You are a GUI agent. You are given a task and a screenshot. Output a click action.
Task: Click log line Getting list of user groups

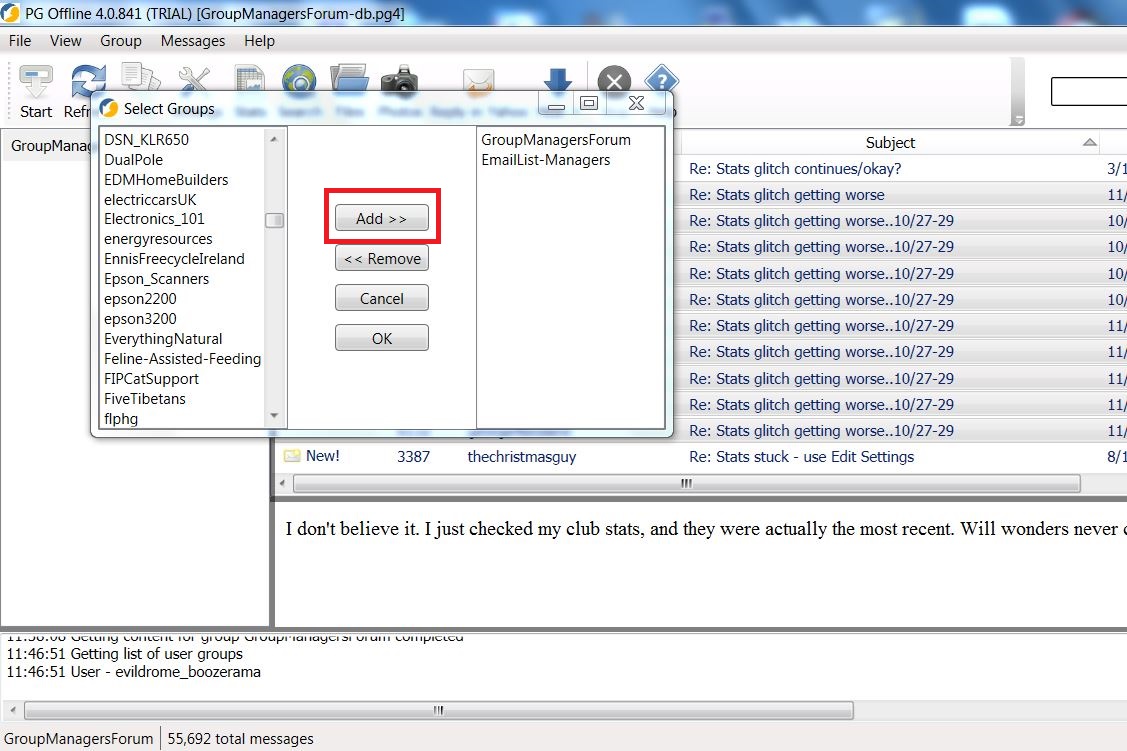pyautogui.click(x=157, y=654)
